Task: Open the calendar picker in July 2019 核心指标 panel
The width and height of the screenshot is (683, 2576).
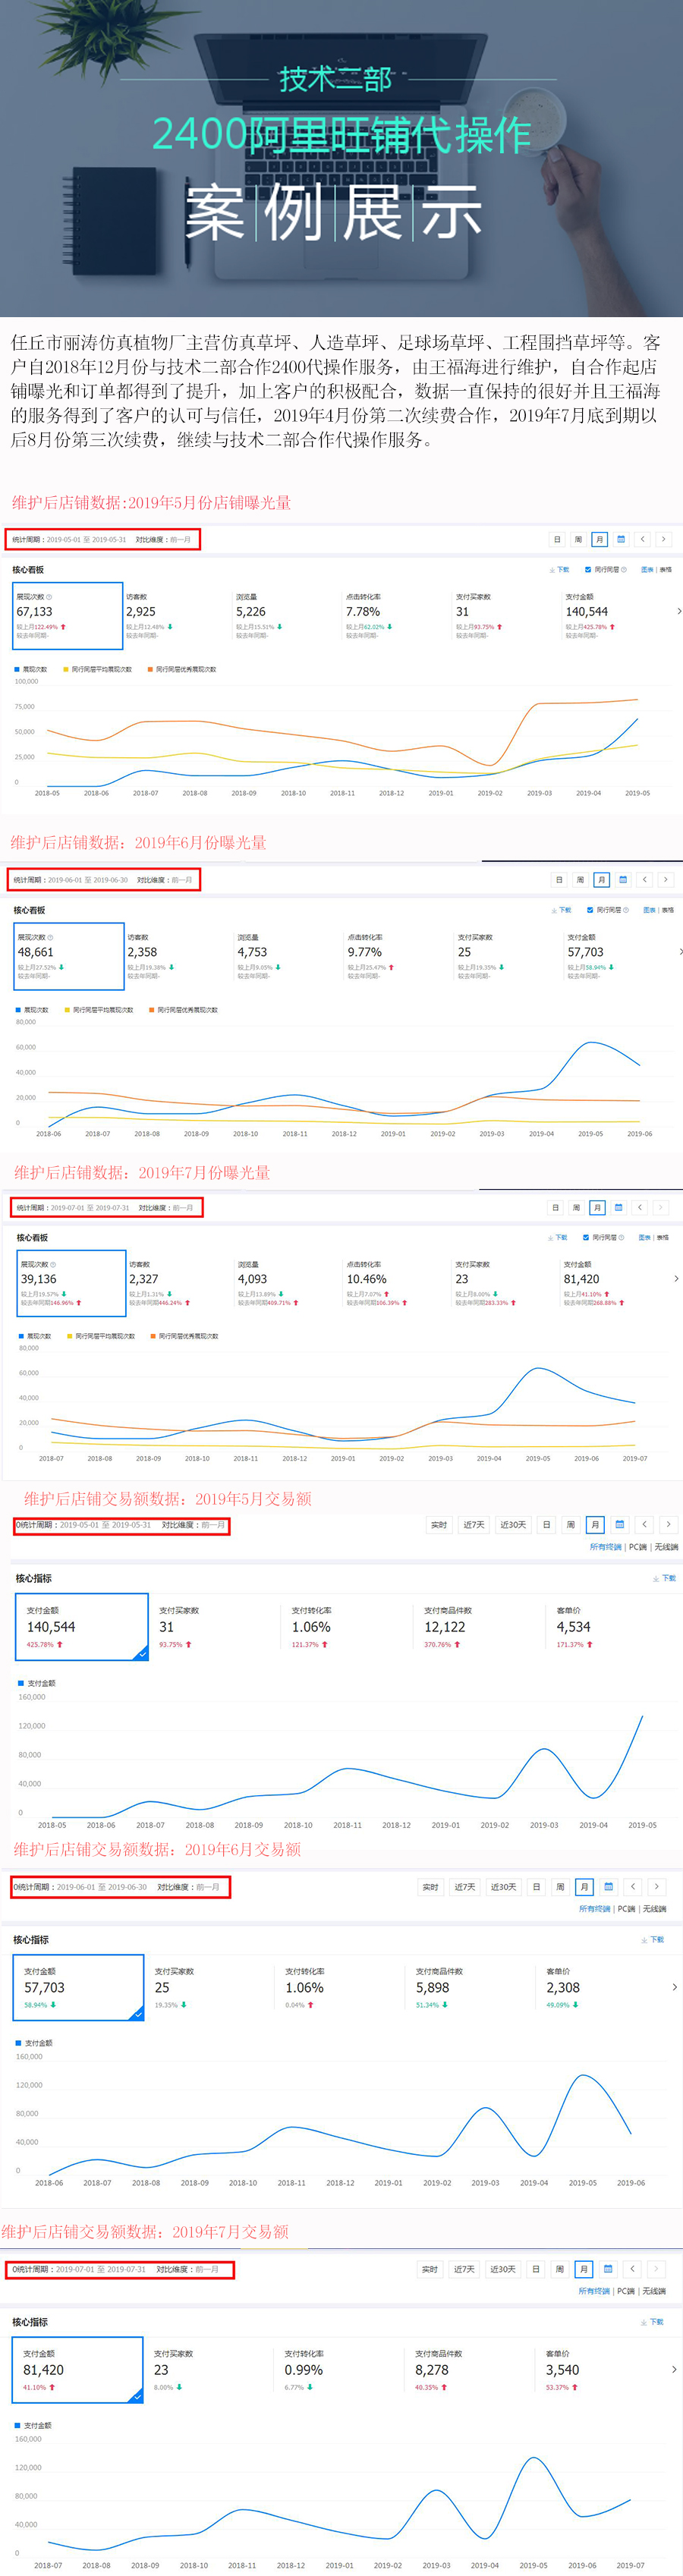Action: pos(608,2268)
